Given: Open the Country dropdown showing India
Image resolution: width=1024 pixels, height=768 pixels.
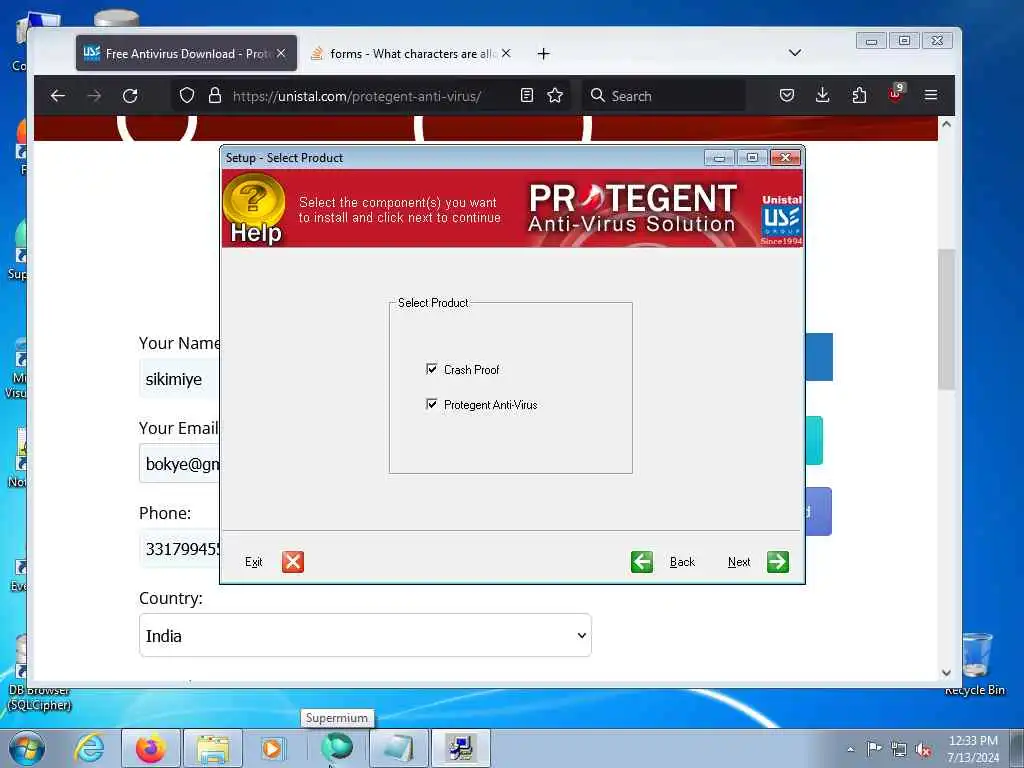Looking at the screenshot, I should coord(365,635).
